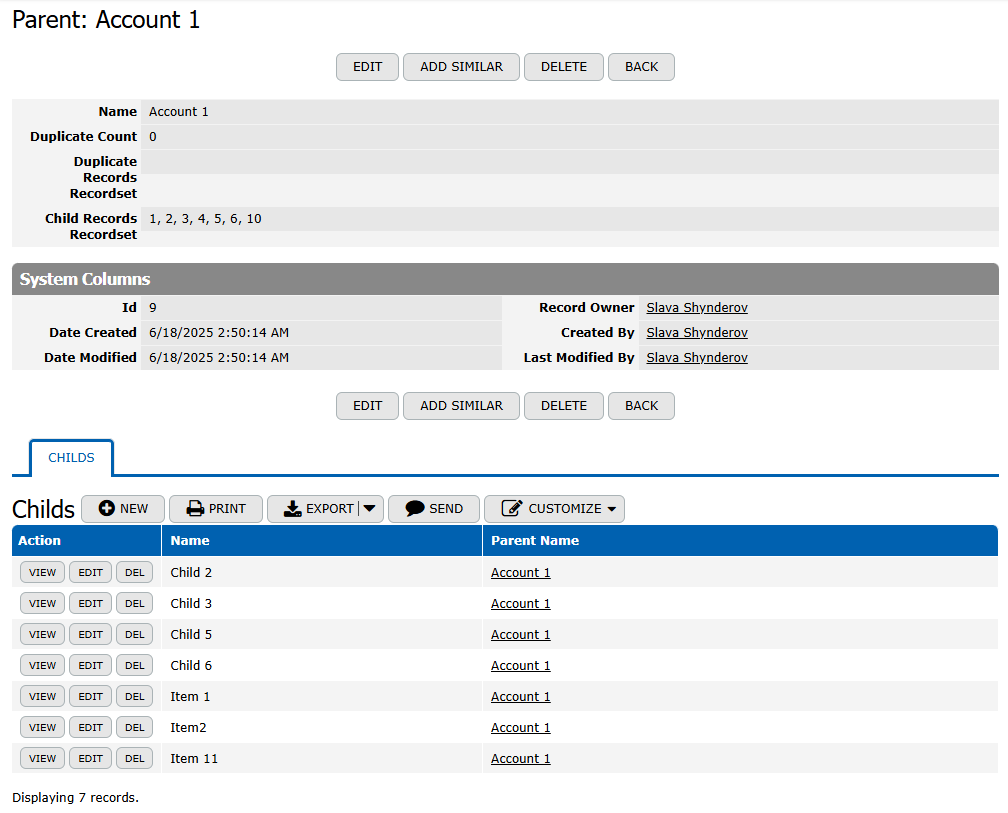The image size is (1008, 813).
Task: Open the Record Owner Slava Shynderov link
Action: click(696, 308)
